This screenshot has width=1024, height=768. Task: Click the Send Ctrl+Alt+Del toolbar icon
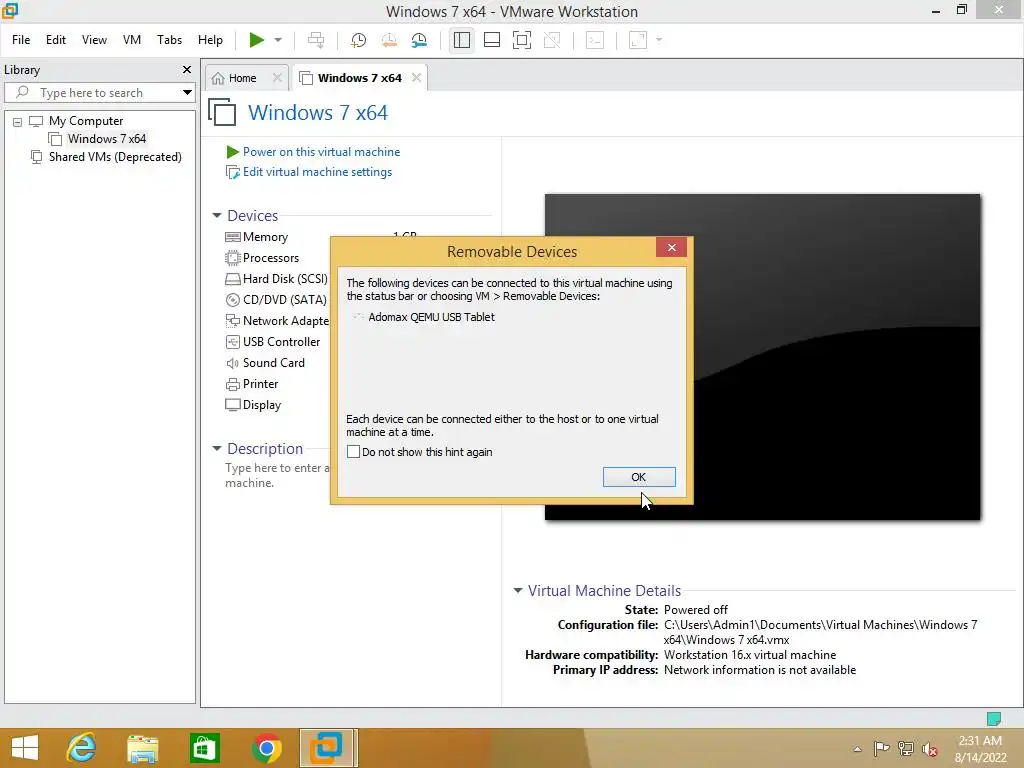click(316, 40)
